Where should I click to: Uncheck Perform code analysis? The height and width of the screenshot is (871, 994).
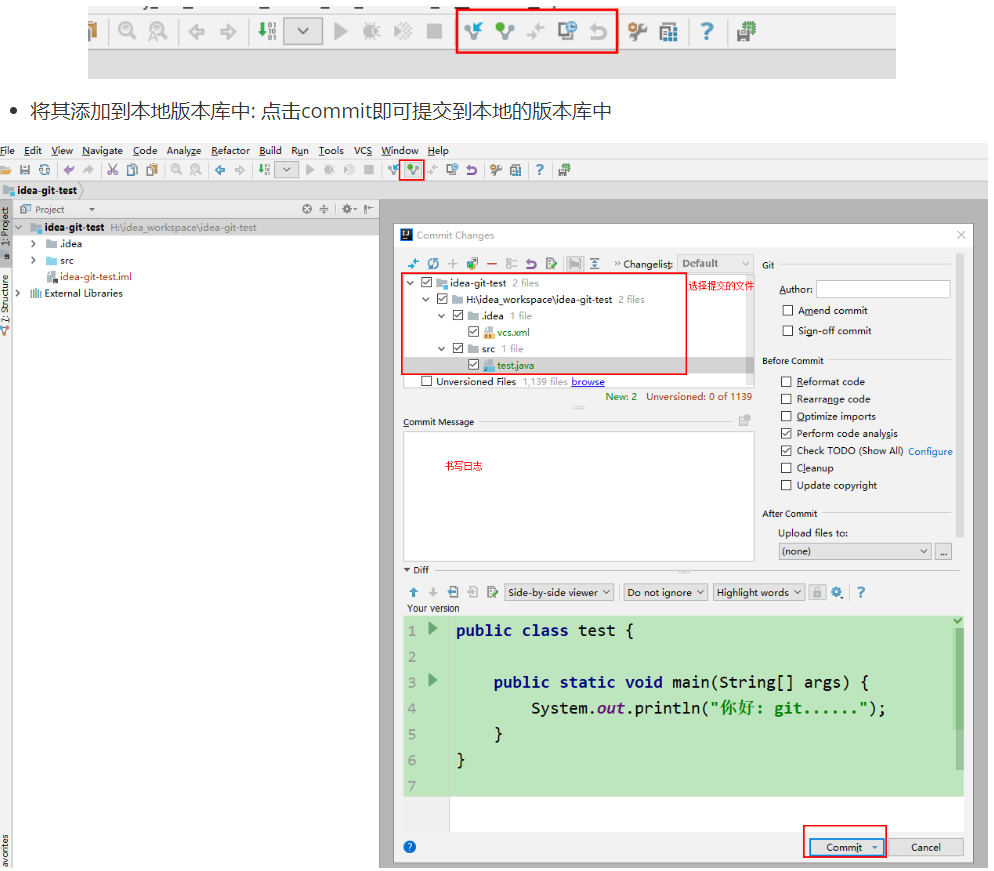click(x=786, y=434)
